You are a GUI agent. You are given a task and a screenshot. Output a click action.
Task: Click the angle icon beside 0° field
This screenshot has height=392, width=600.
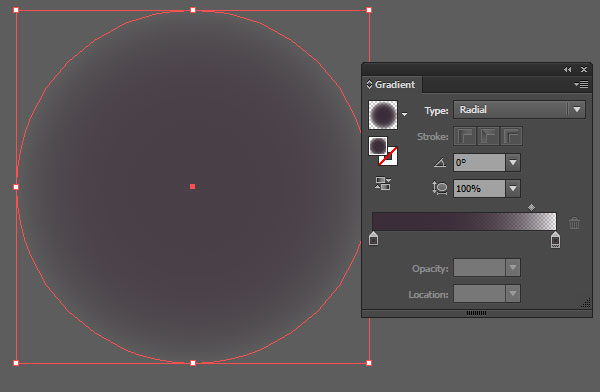[x=440, y=163]
